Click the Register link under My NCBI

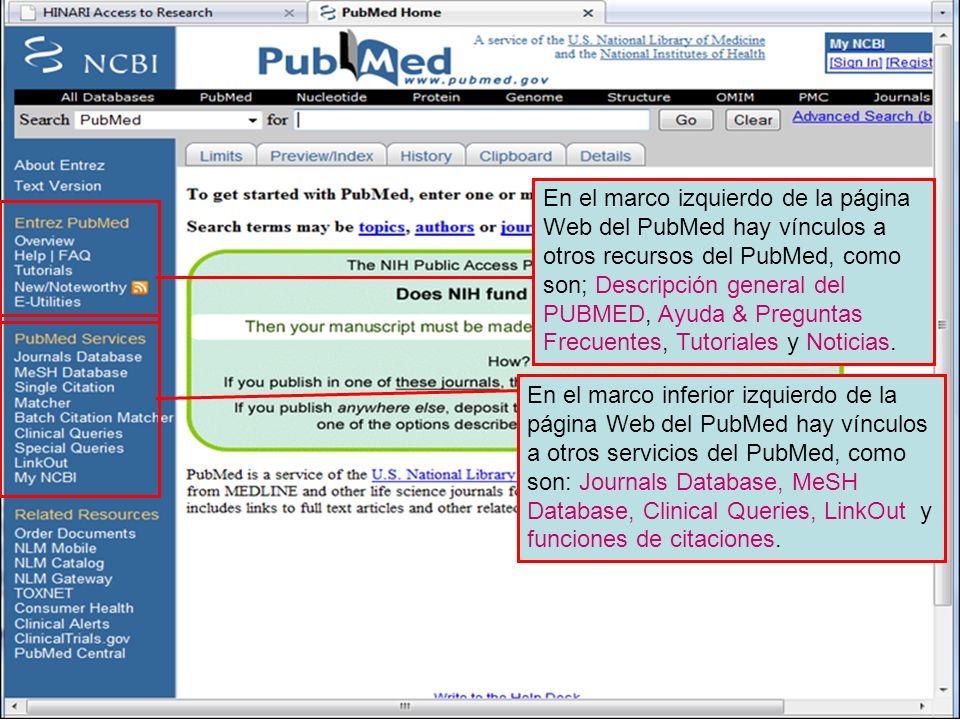[909, 62]
